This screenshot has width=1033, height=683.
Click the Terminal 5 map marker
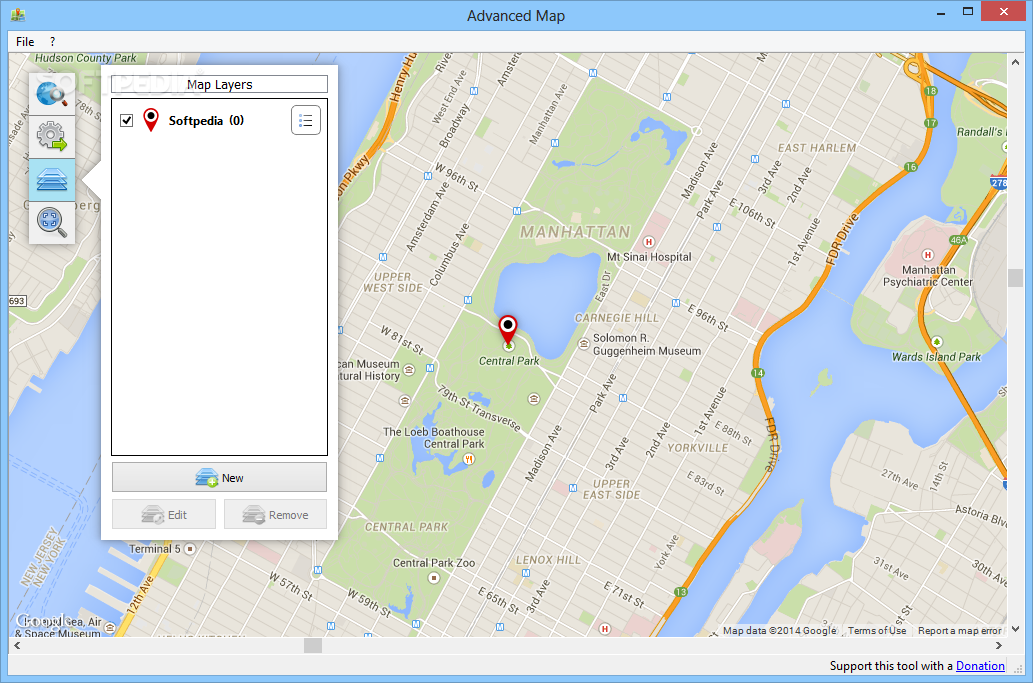point(190,549)
